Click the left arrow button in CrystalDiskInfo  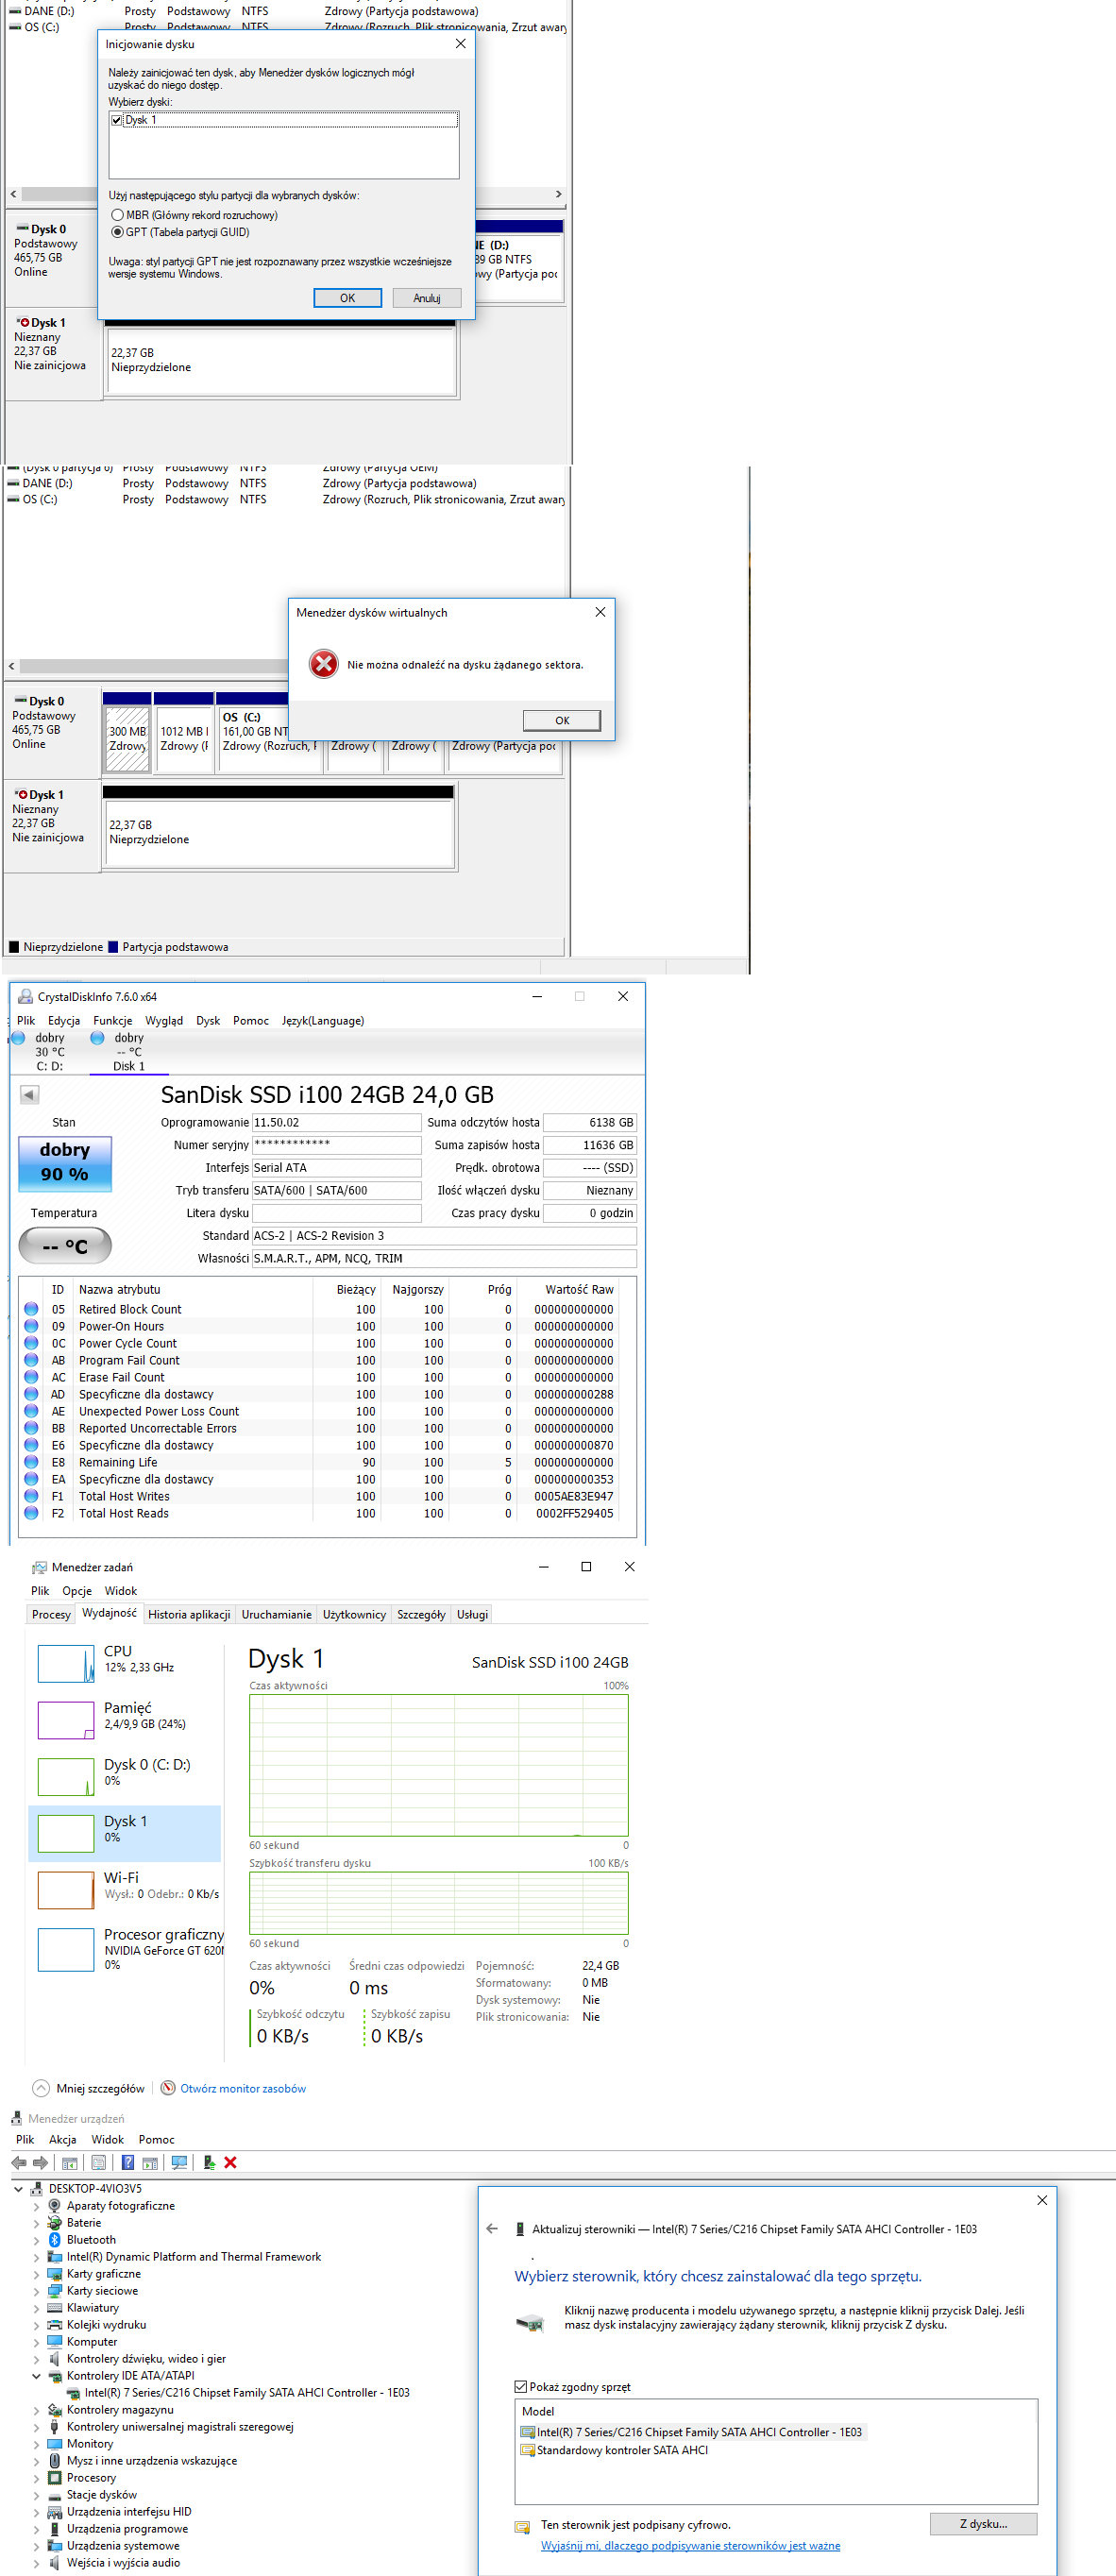pos(29,1094)
